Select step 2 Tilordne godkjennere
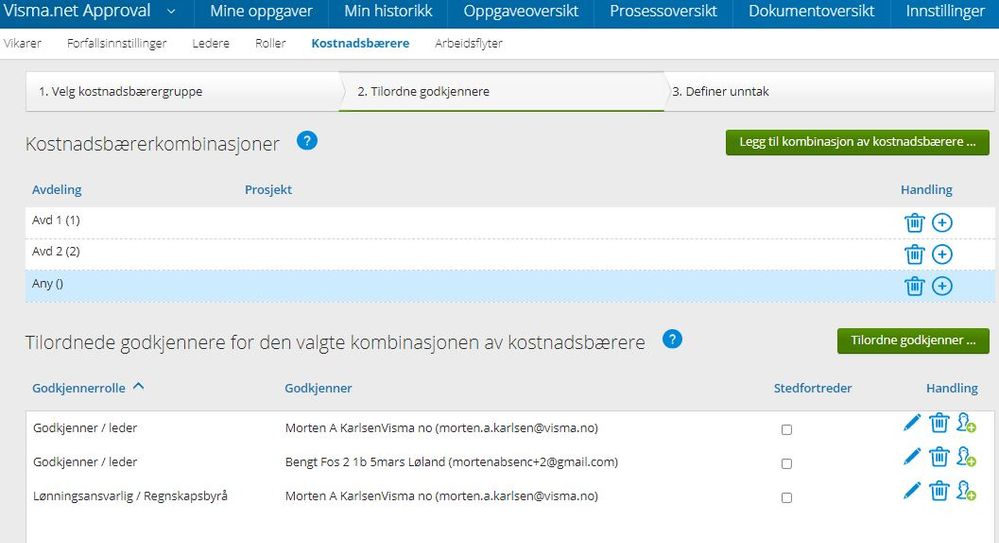This screenshot has width=999, height=543. coord(502,91)
